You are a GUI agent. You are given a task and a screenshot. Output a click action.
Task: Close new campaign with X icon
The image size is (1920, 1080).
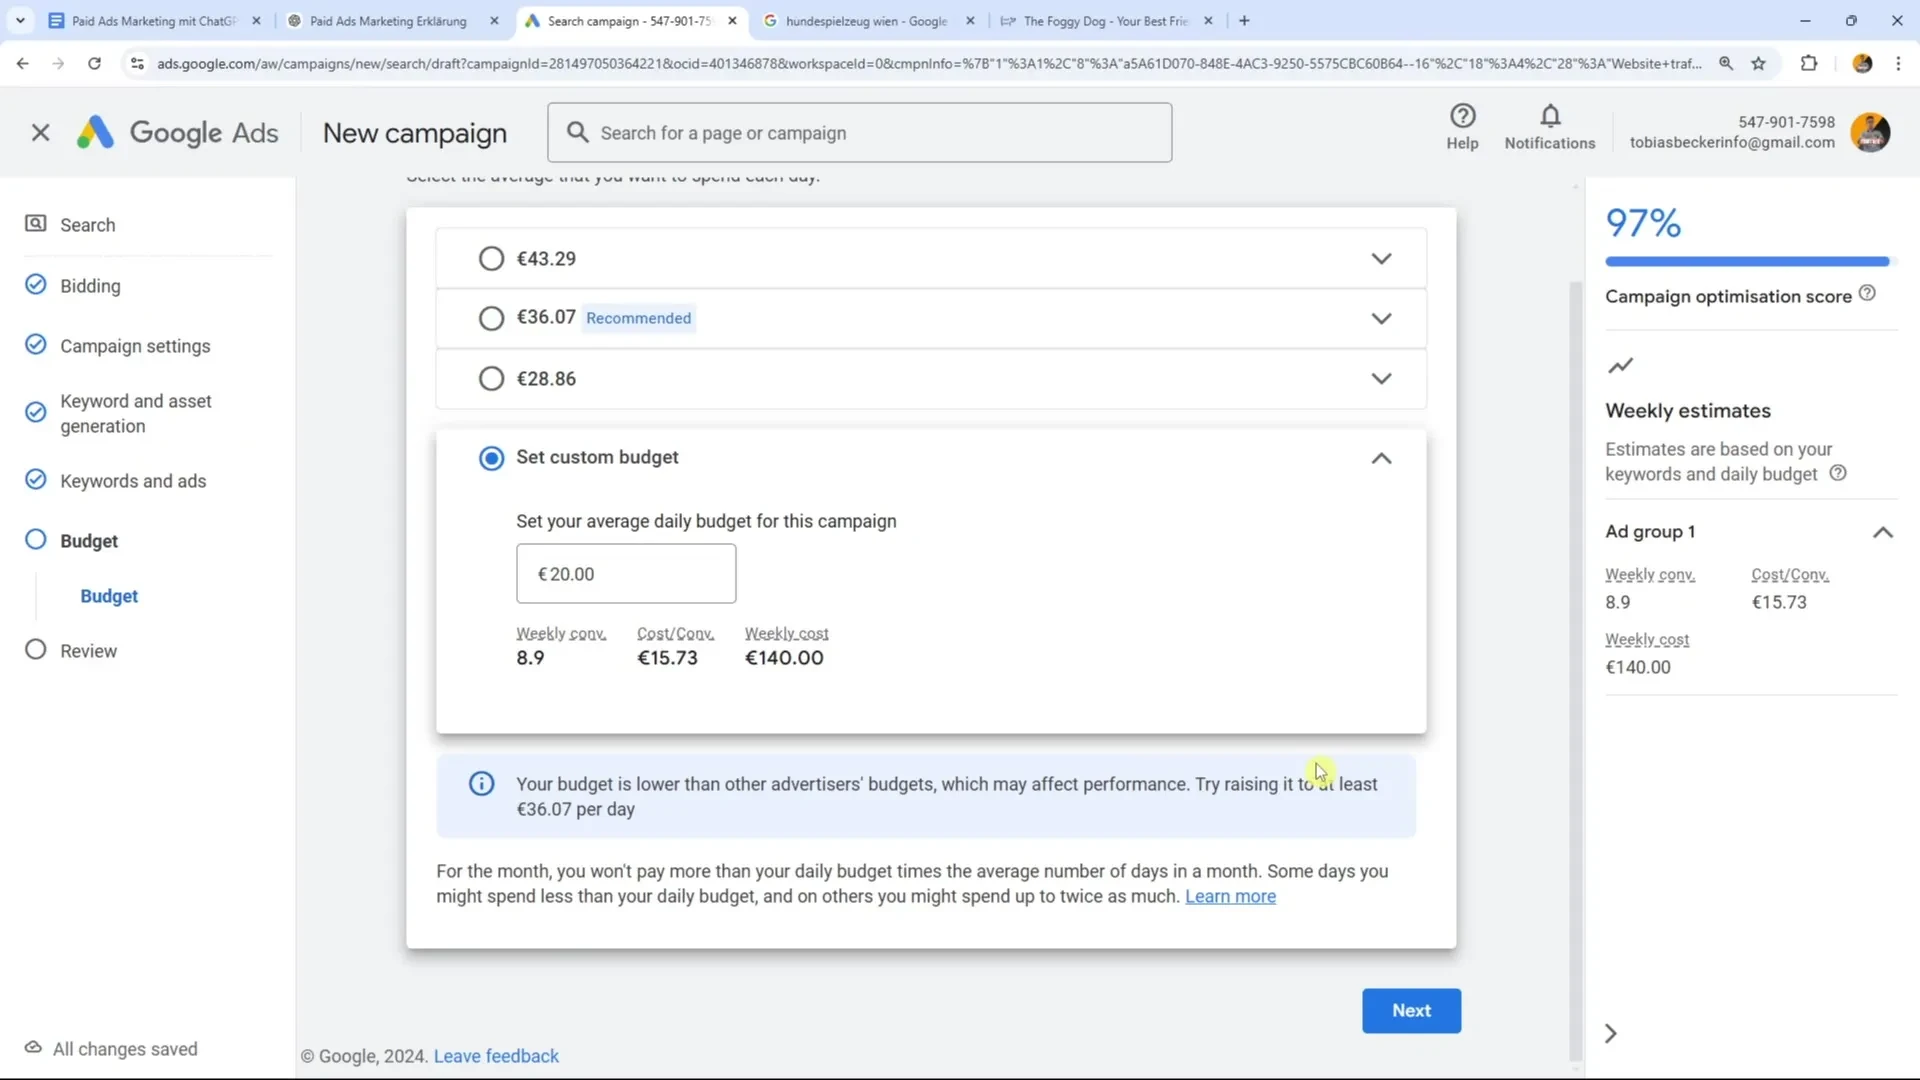click(40, 132)
